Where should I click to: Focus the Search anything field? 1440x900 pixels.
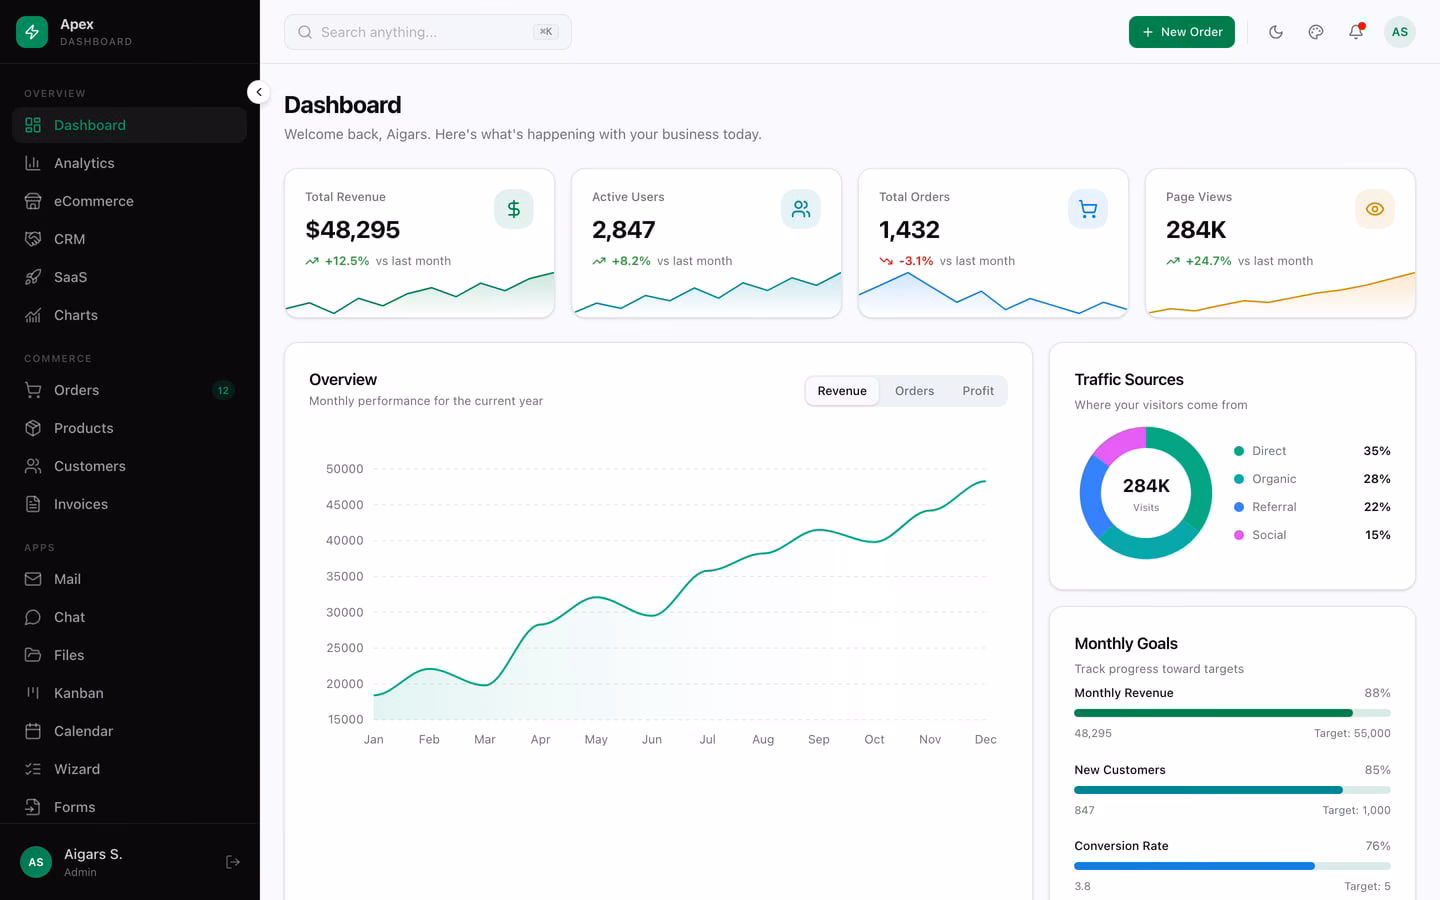428,32
